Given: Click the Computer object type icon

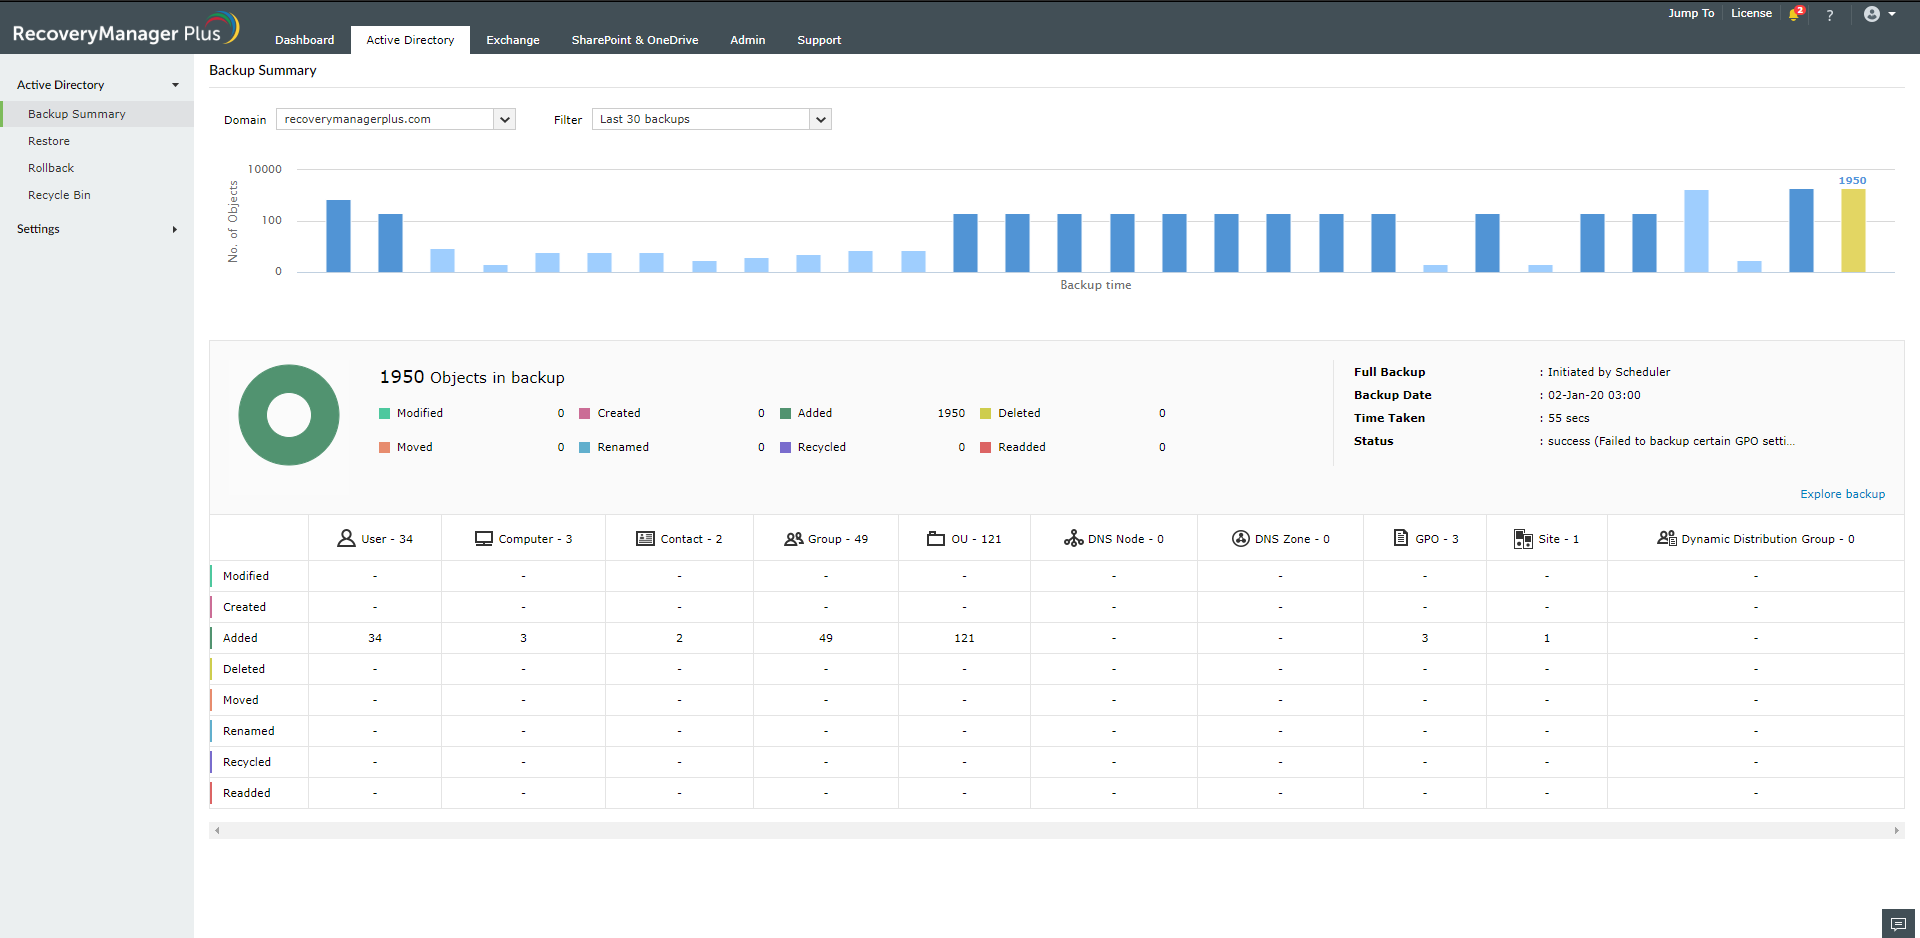Looking at the screenshot, I should tap(483, 539).
